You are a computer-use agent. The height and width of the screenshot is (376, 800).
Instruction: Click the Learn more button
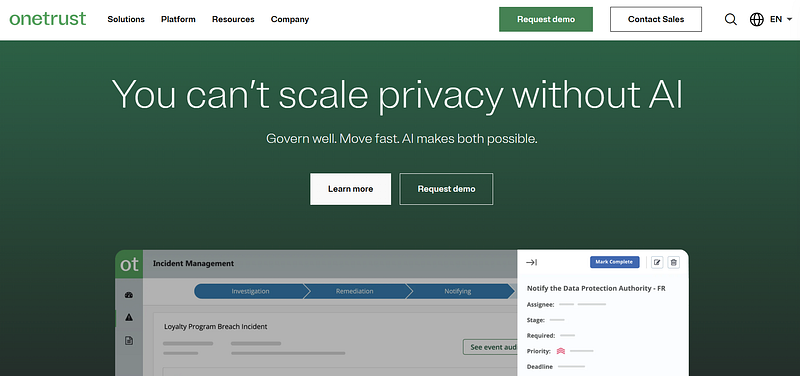(351, 189)
